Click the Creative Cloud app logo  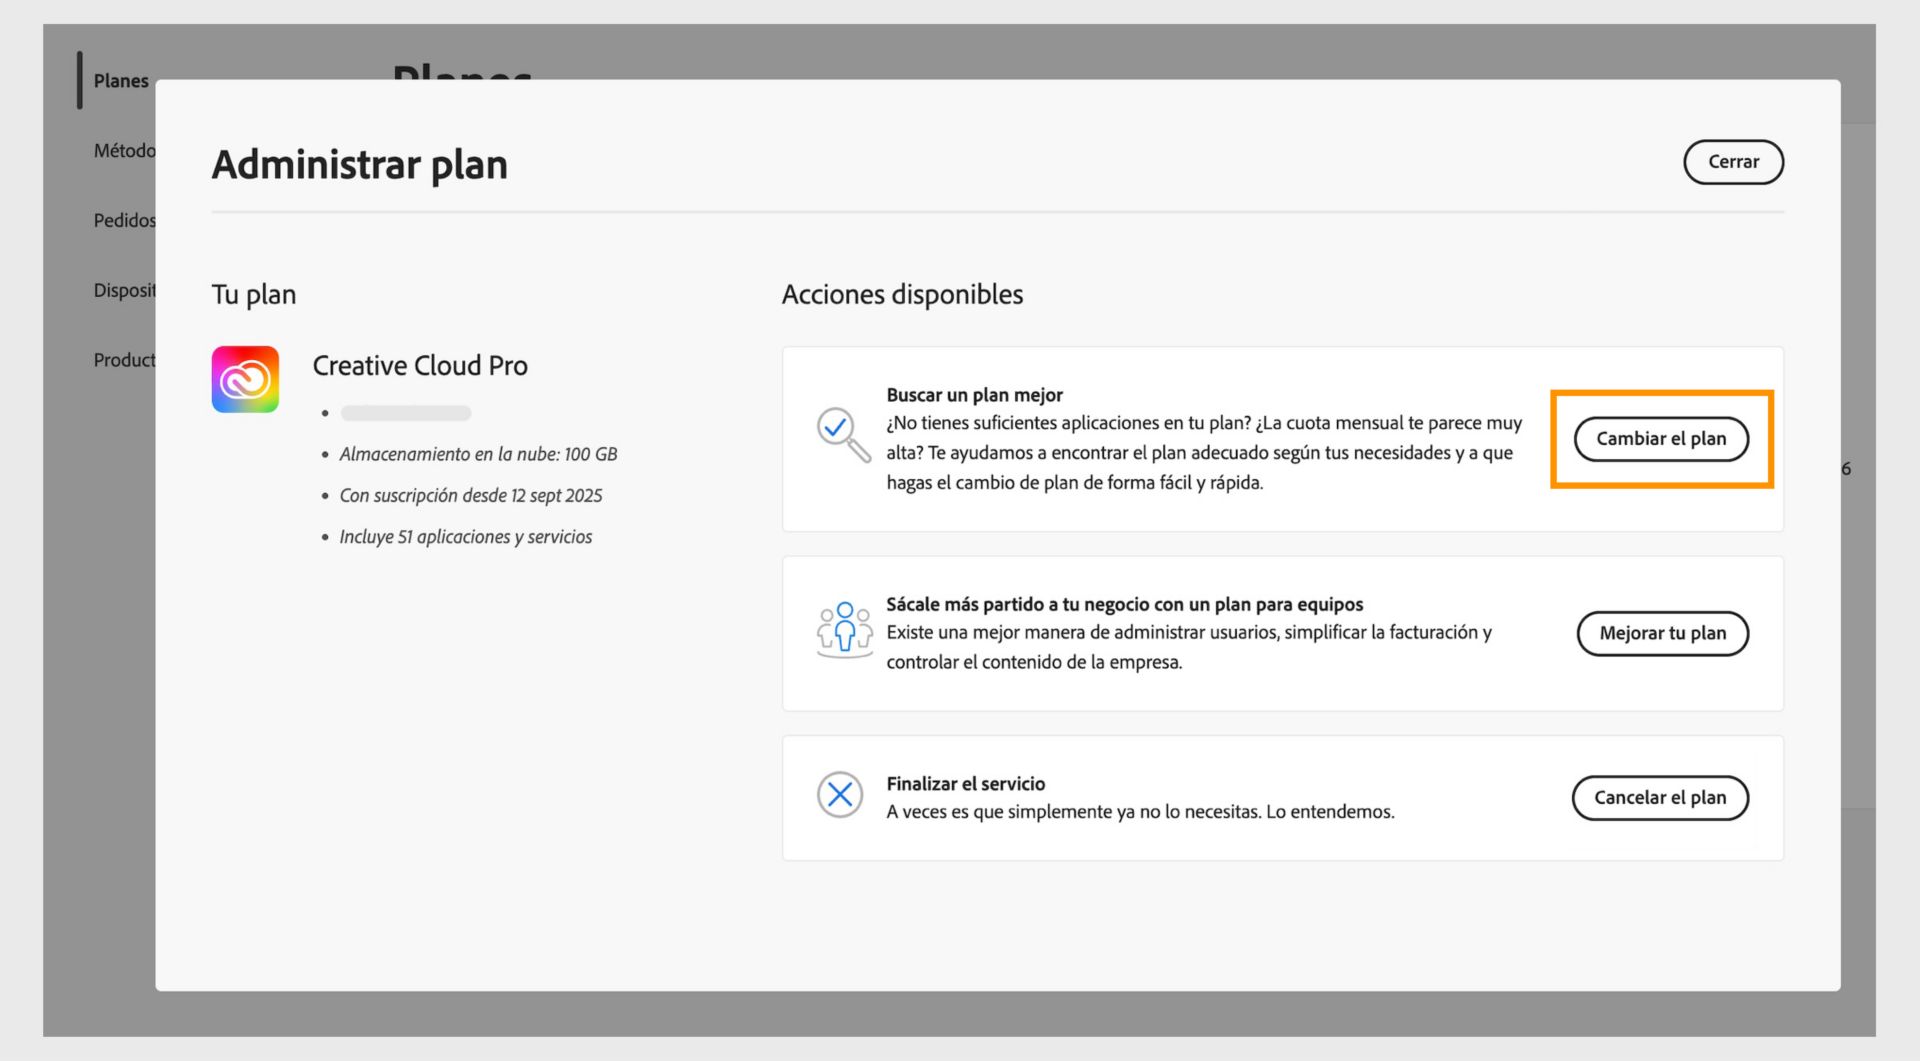coord(245,379)
